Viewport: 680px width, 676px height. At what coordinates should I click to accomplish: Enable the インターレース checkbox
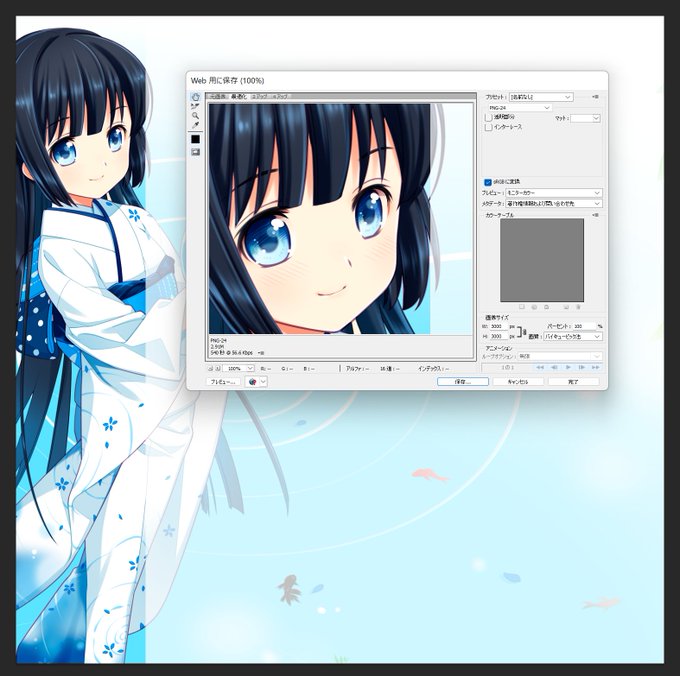tap(488, 127)
